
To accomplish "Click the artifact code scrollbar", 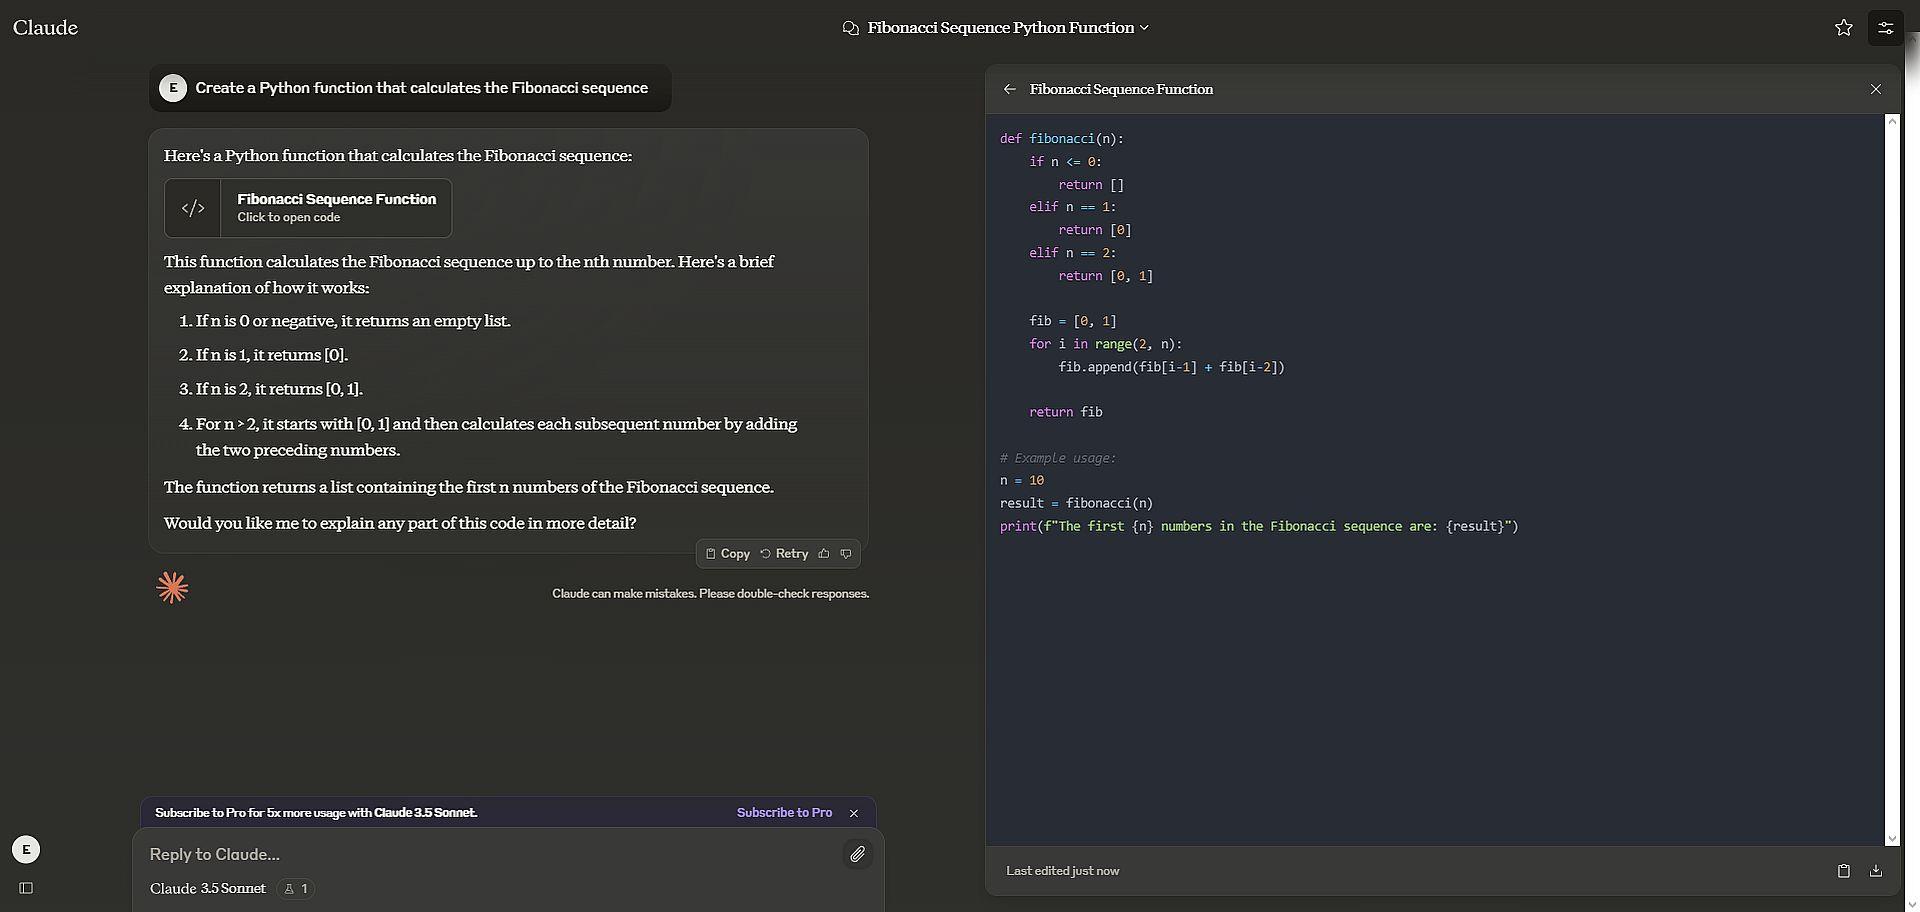I will point(1891,480).
